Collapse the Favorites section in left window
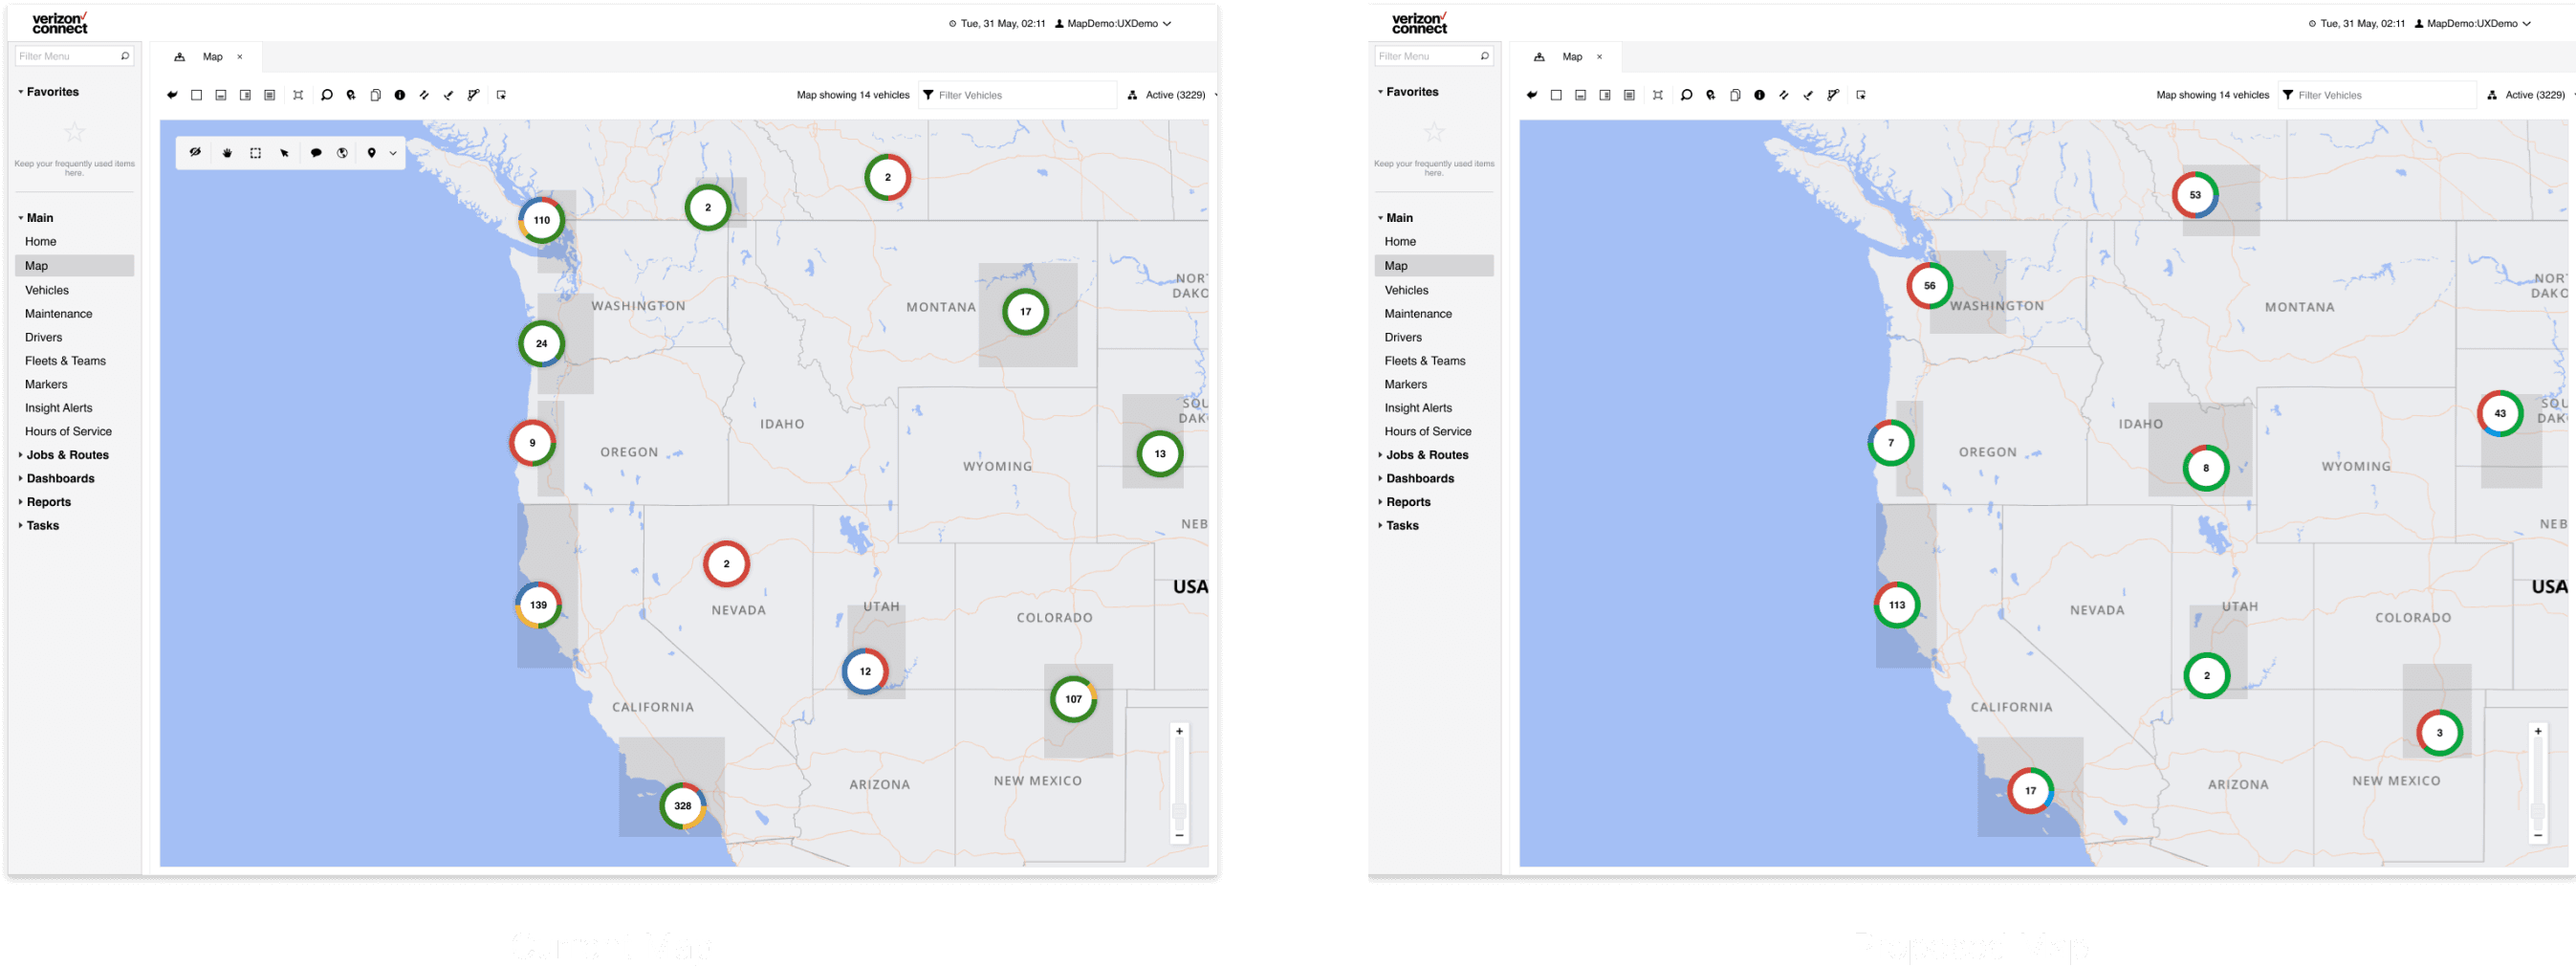 click(21, 91)
